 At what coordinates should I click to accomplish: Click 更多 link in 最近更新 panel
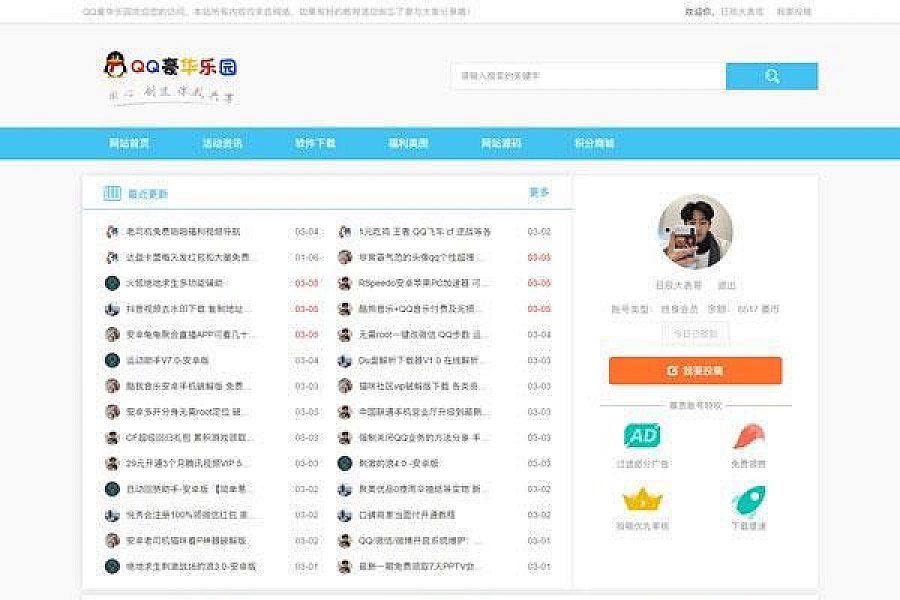[539, 192]
